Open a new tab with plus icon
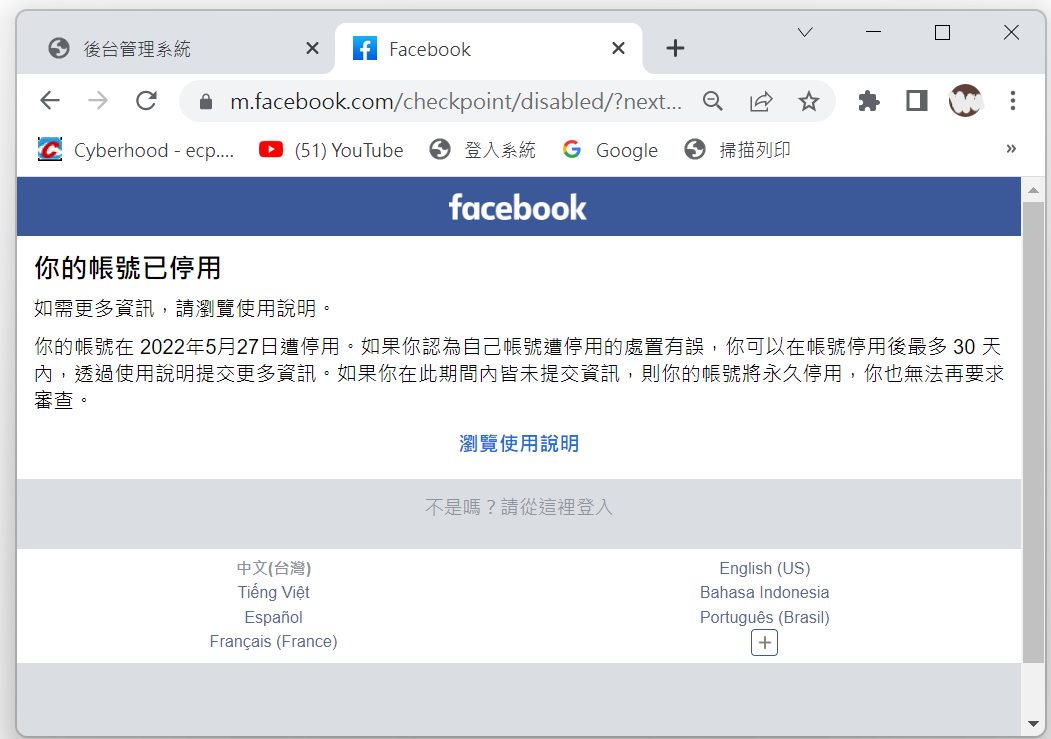Screen dimensions: 1051x739 (675, 48)
